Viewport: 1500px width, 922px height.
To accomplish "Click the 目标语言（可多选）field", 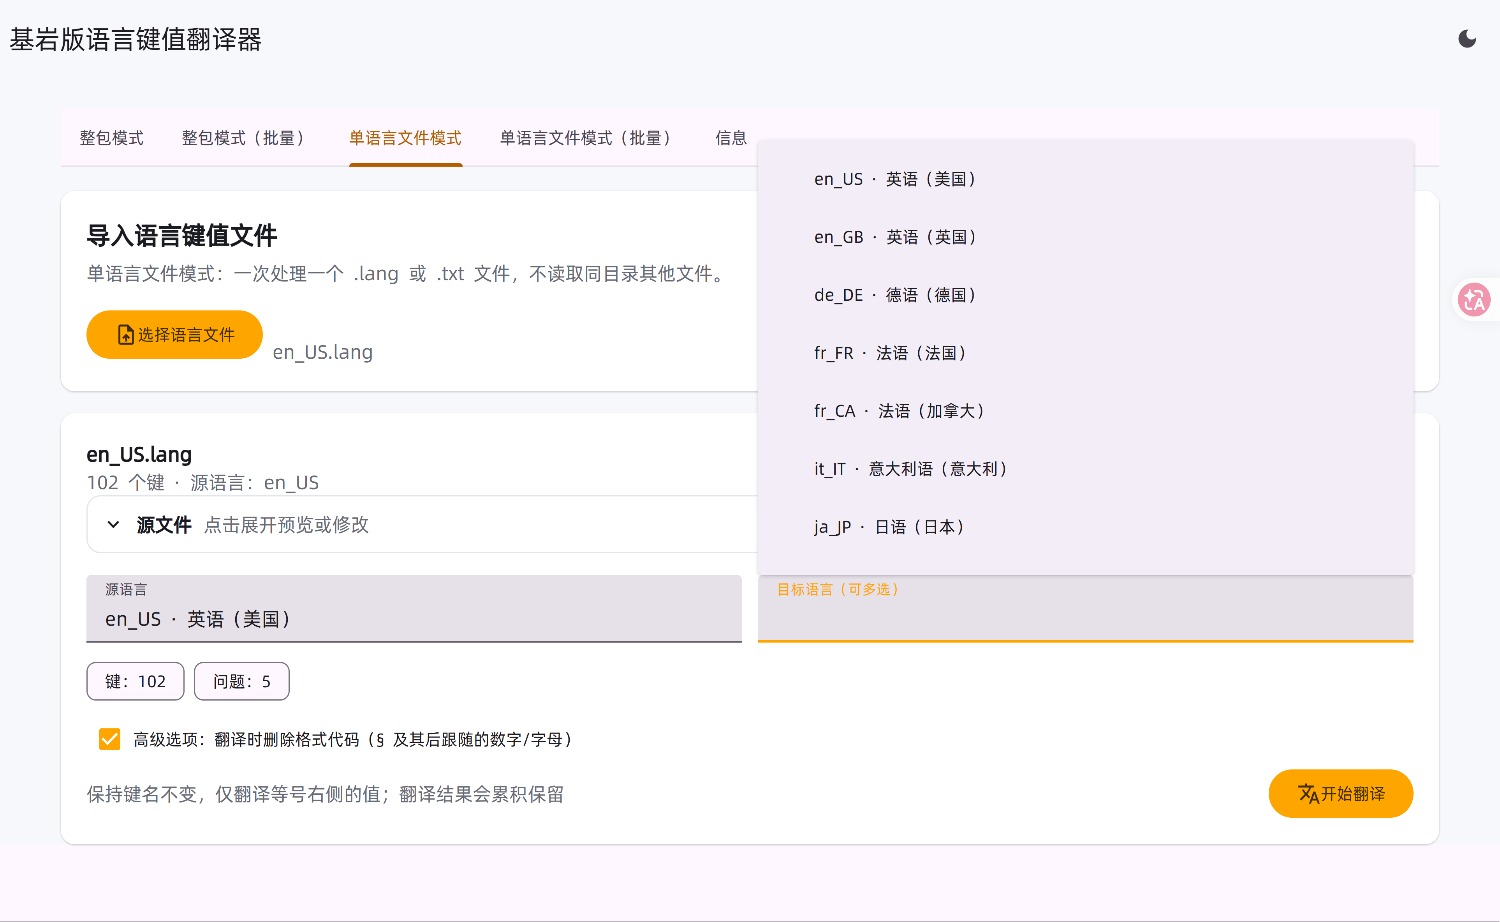I will point(1085,608).
